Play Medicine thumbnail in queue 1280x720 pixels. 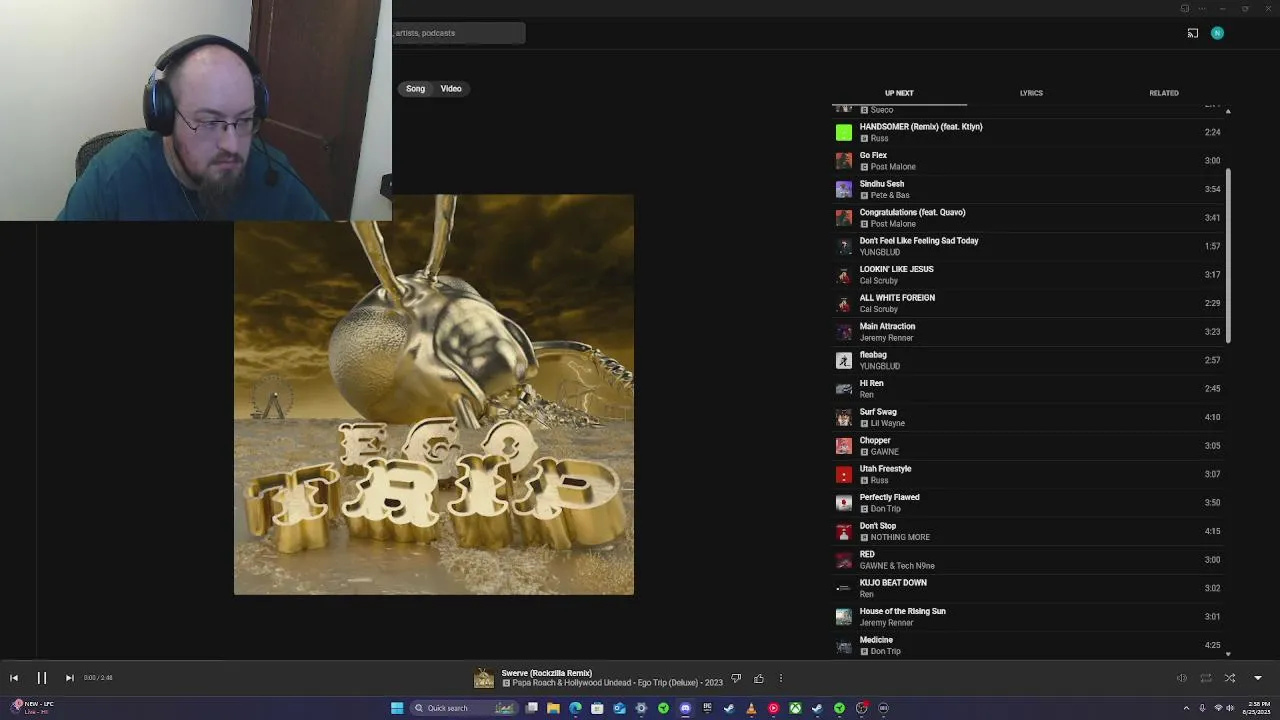(844, 645)
